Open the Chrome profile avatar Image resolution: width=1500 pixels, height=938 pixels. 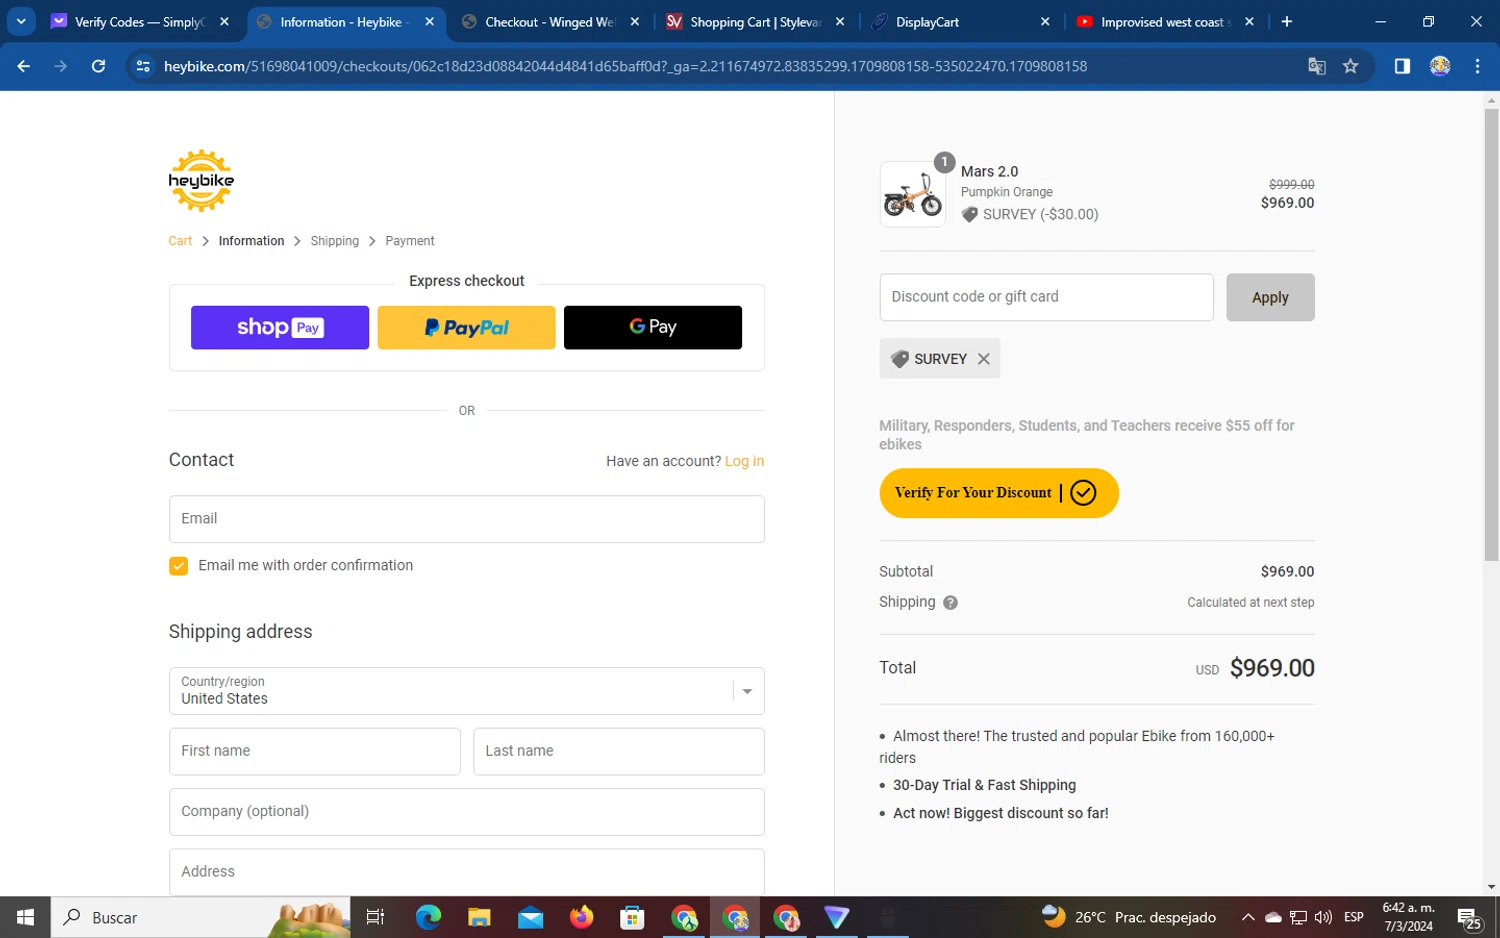click(x=1440, y=66)
